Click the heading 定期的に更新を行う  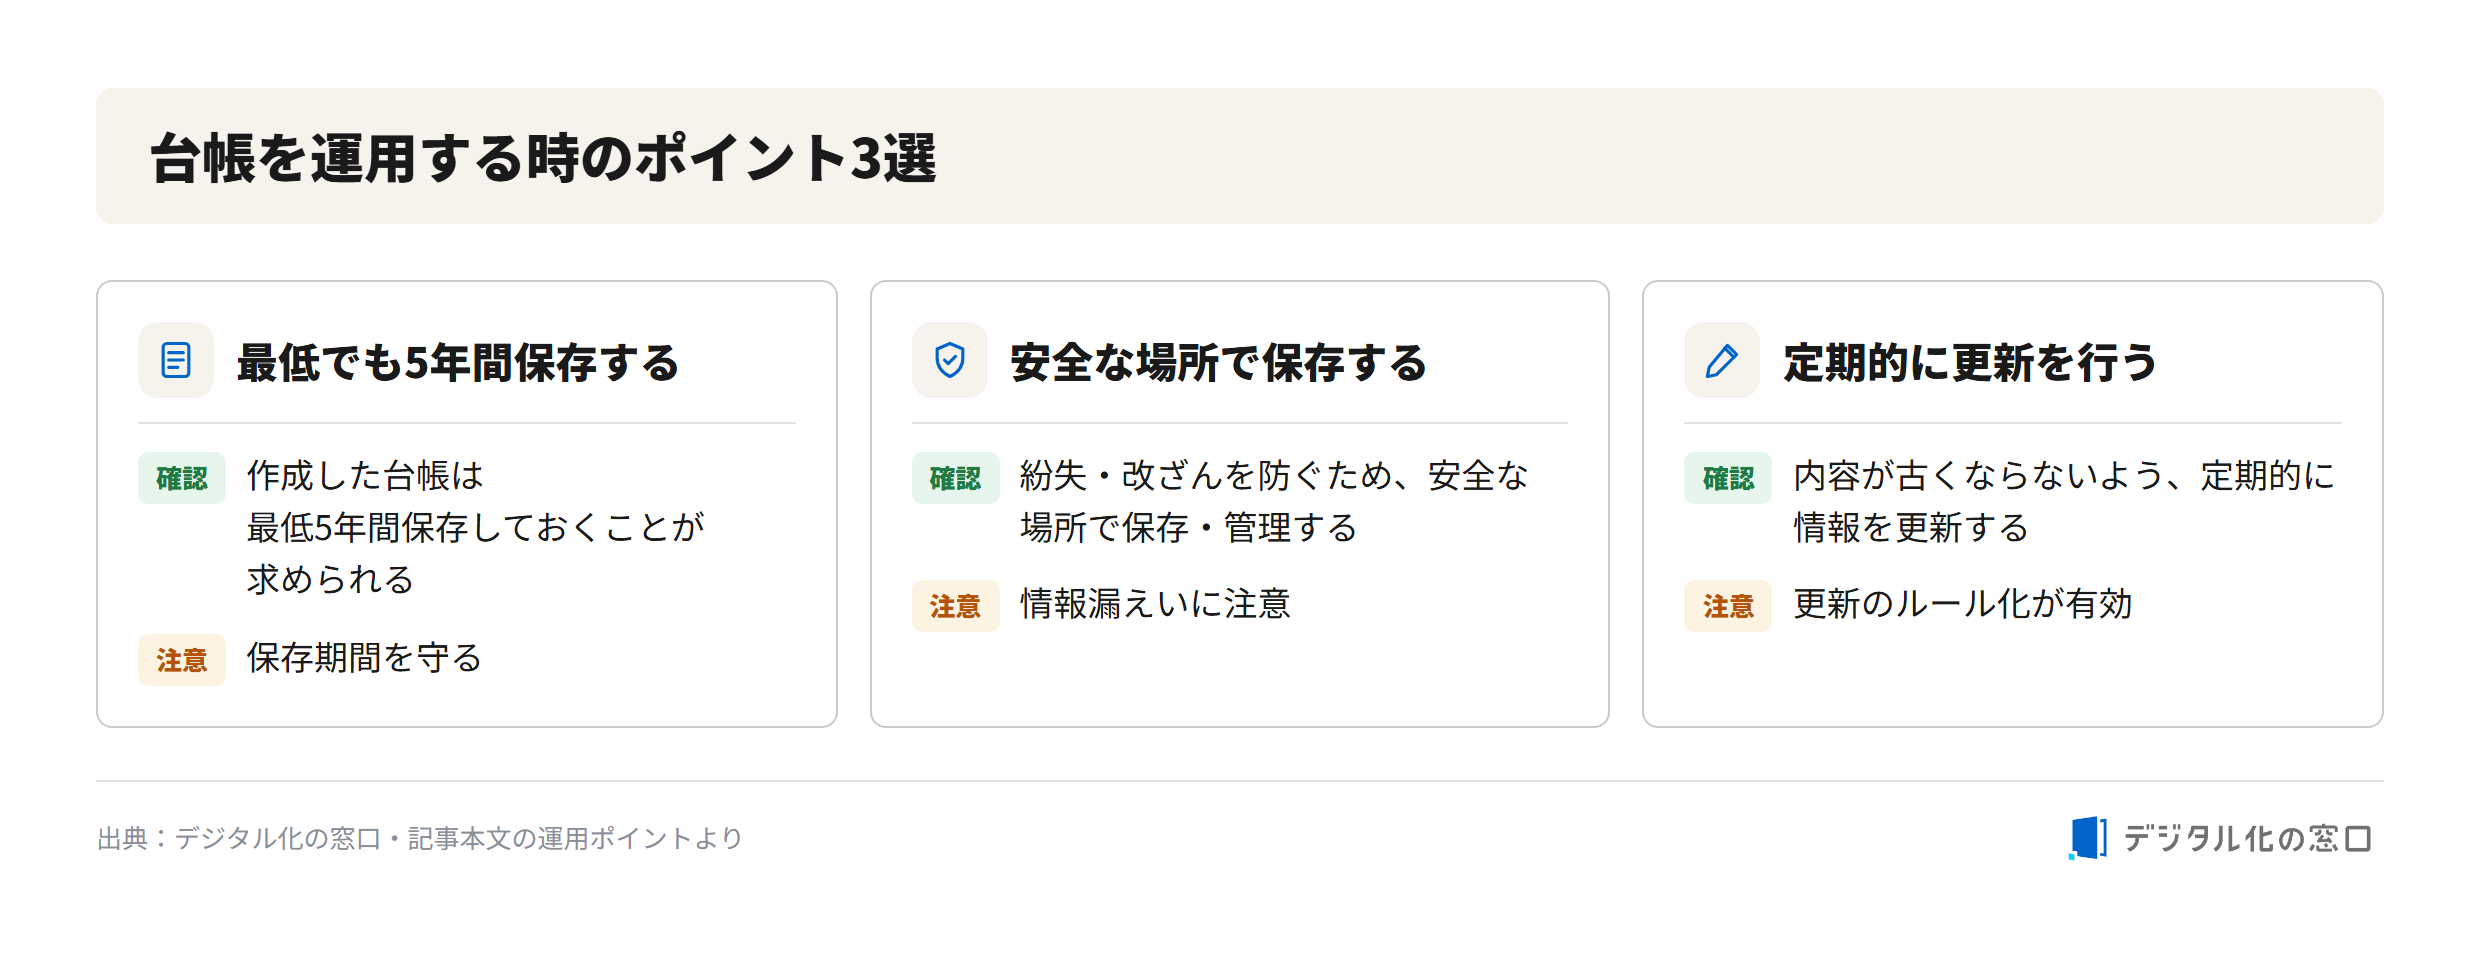coord(1970,362)
